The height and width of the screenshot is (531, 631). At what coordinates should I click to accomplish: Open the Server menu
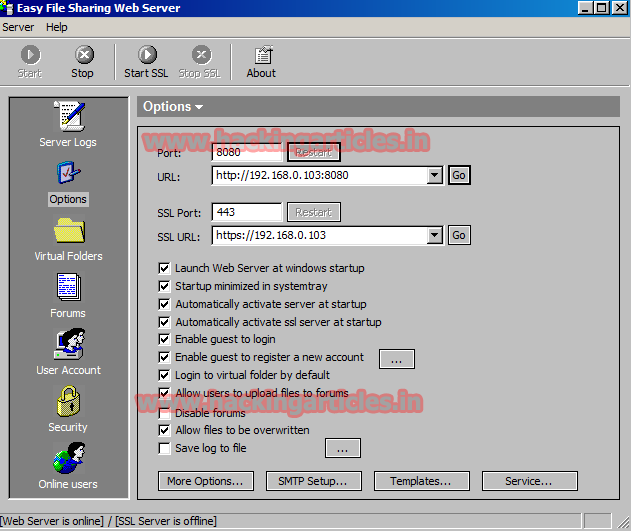18,27
